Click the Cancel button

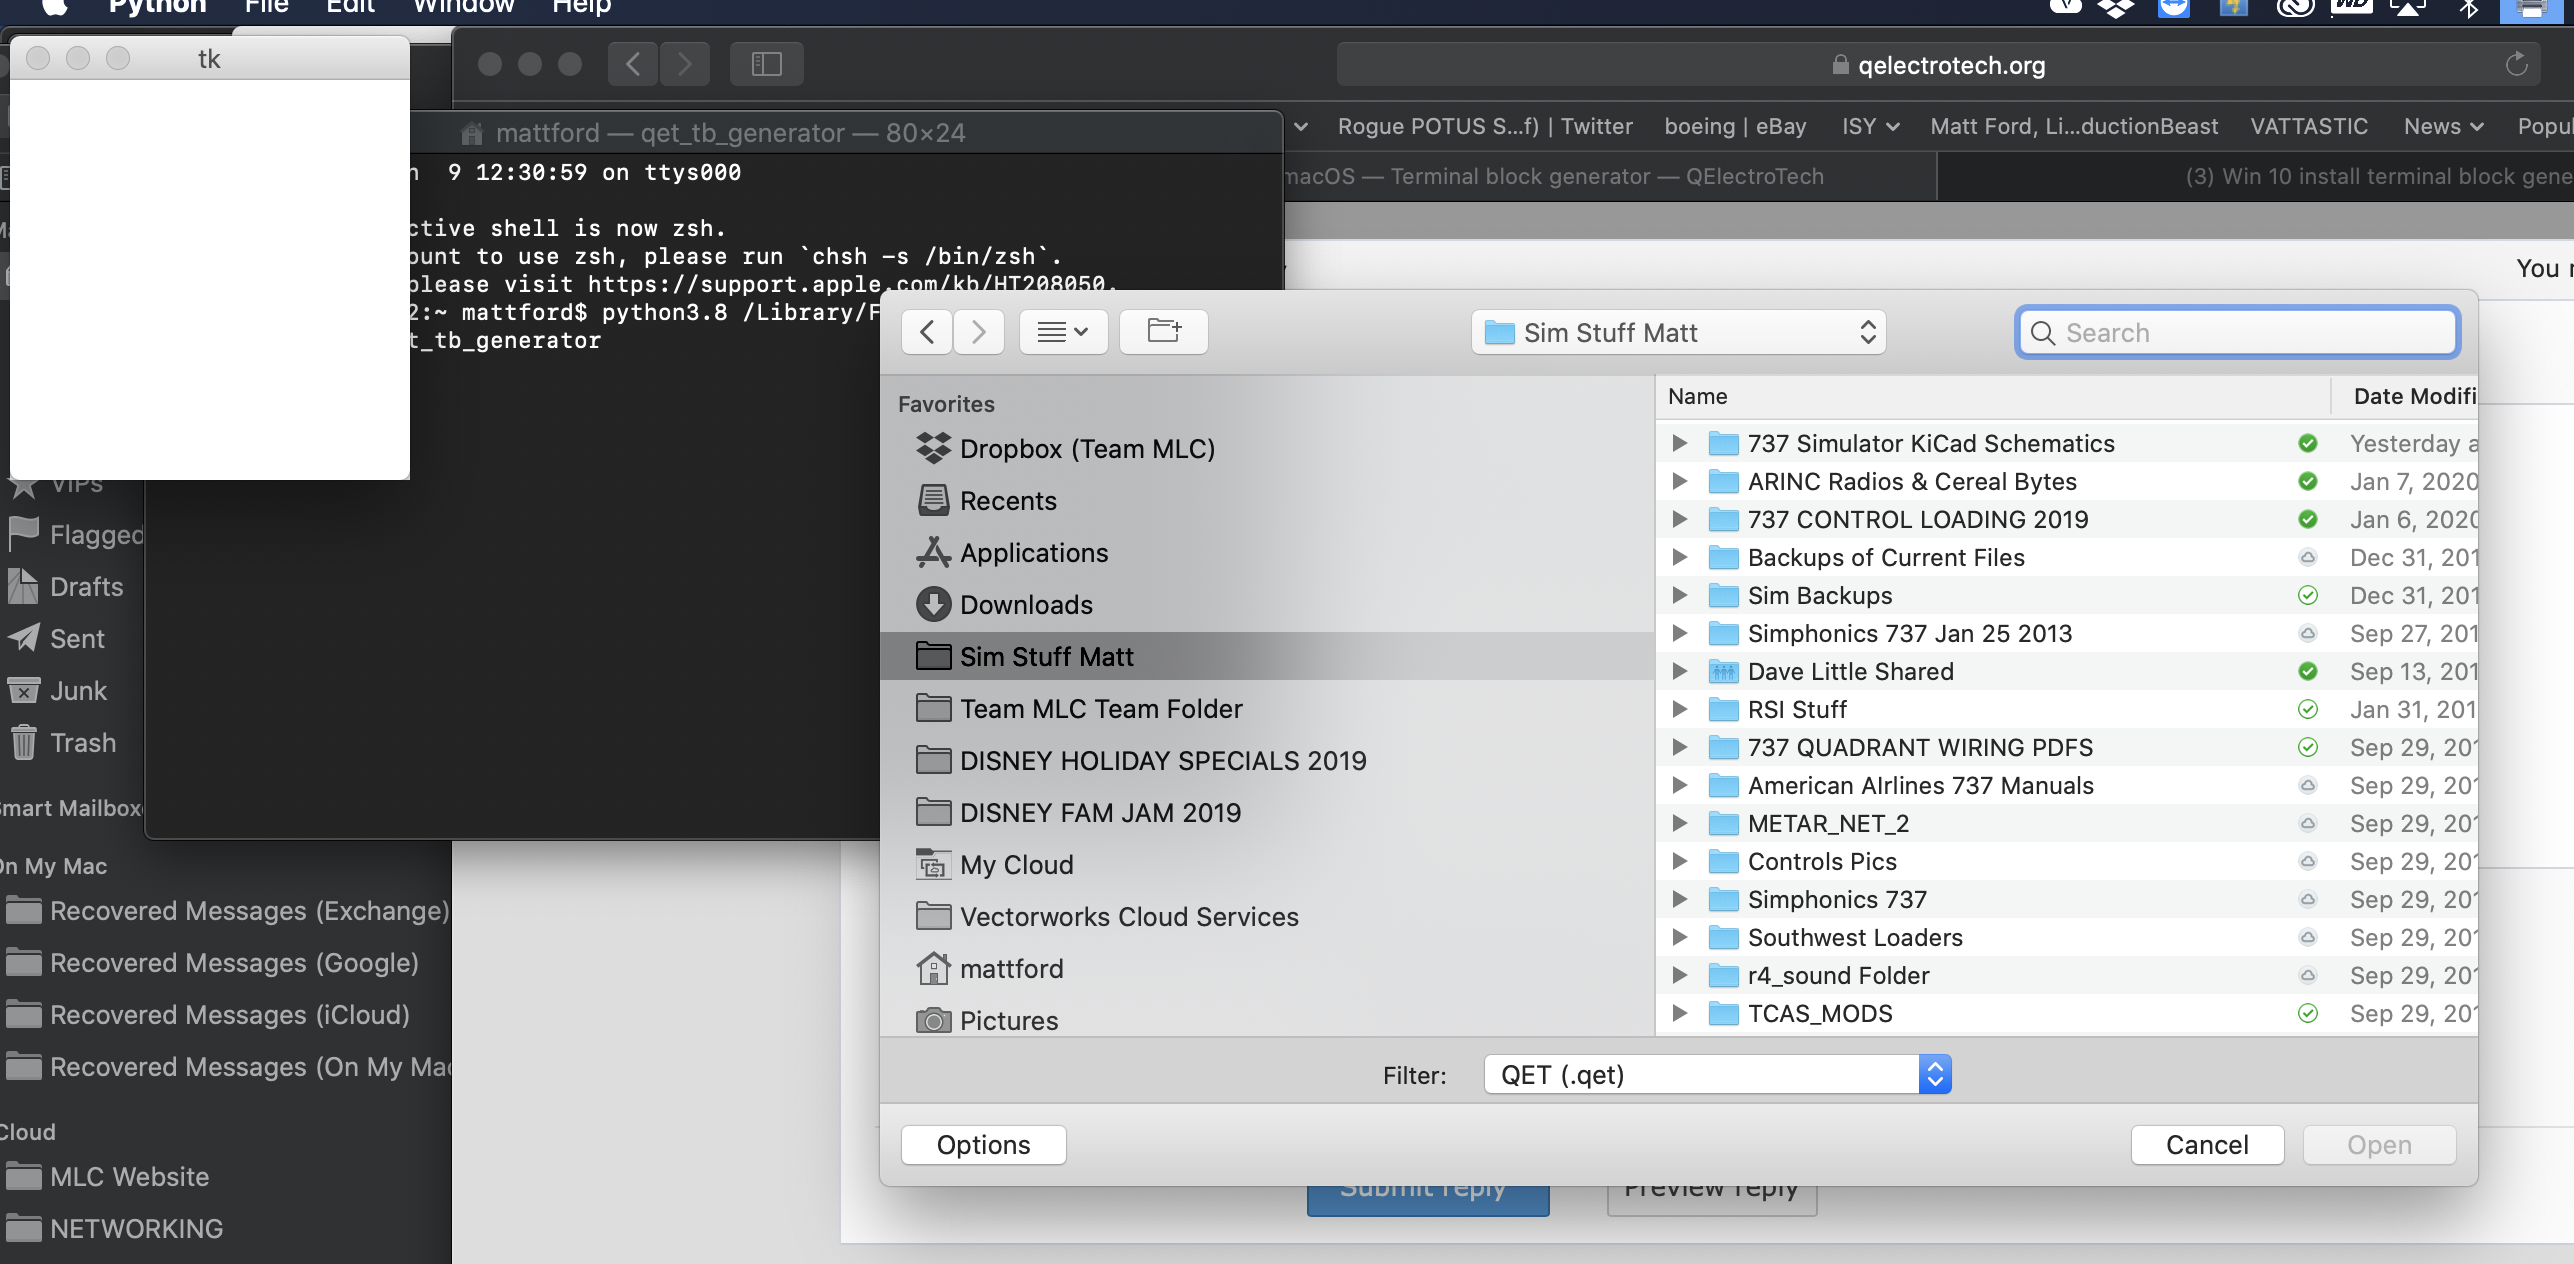2206,1145
